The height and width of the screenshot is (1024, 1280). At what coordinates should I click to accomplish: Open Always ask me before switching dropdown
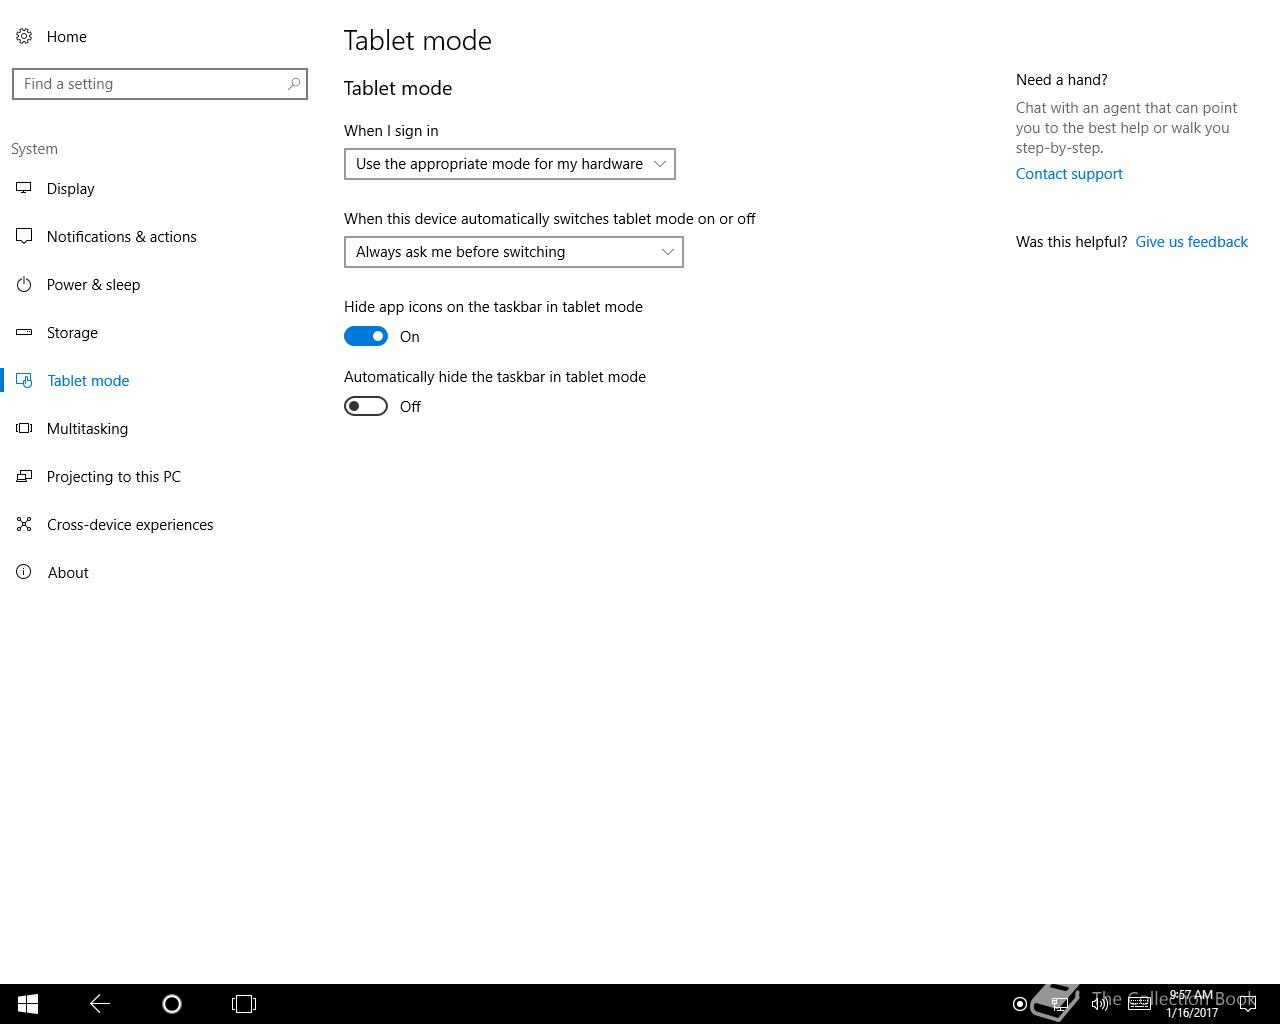pos(514,252)
